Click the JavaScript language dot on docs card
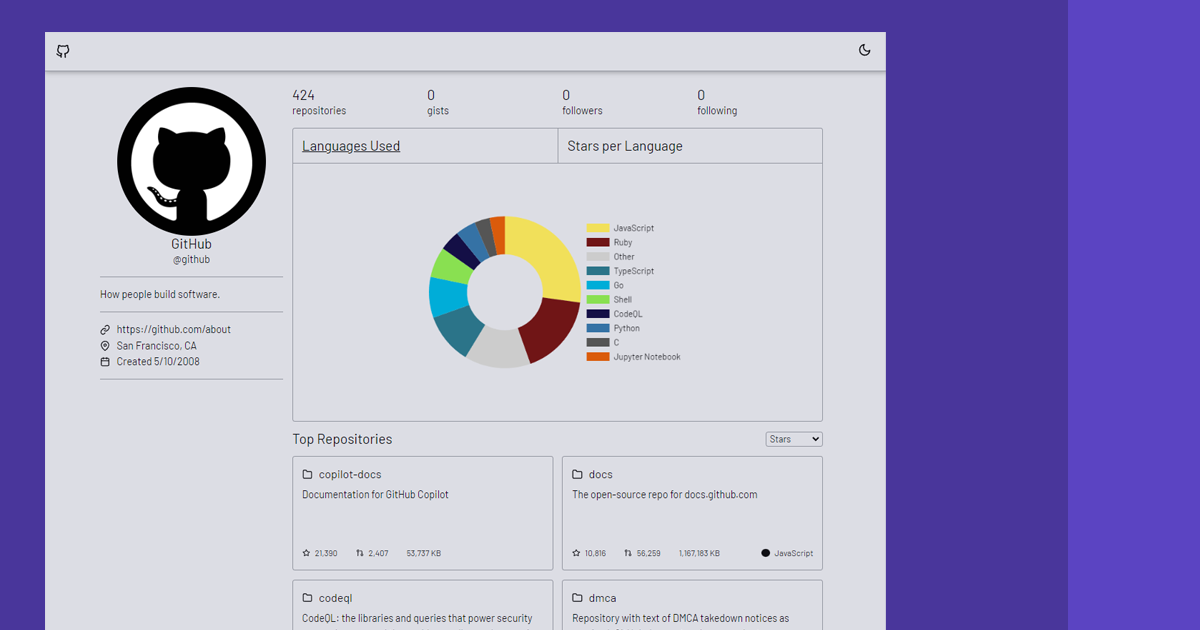Viewport: 1200px width, 630px height. 766,553
